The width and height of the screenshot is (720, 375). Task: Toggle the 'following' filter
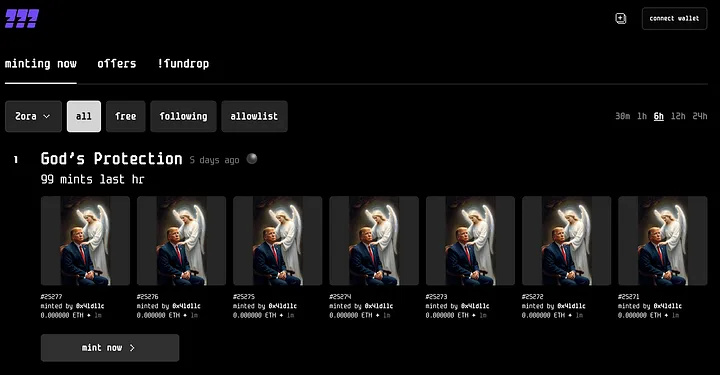pos(183,117)
